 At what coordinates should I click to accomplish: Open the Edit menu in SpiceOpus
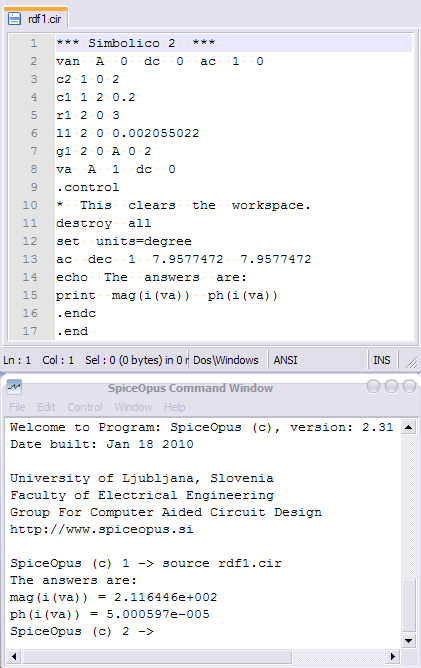[46, 407]
